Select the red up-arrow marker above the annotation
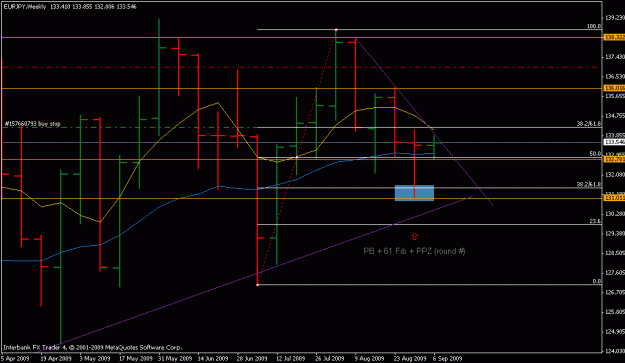The width and height of the screenshot is (625, 363). 415,236
